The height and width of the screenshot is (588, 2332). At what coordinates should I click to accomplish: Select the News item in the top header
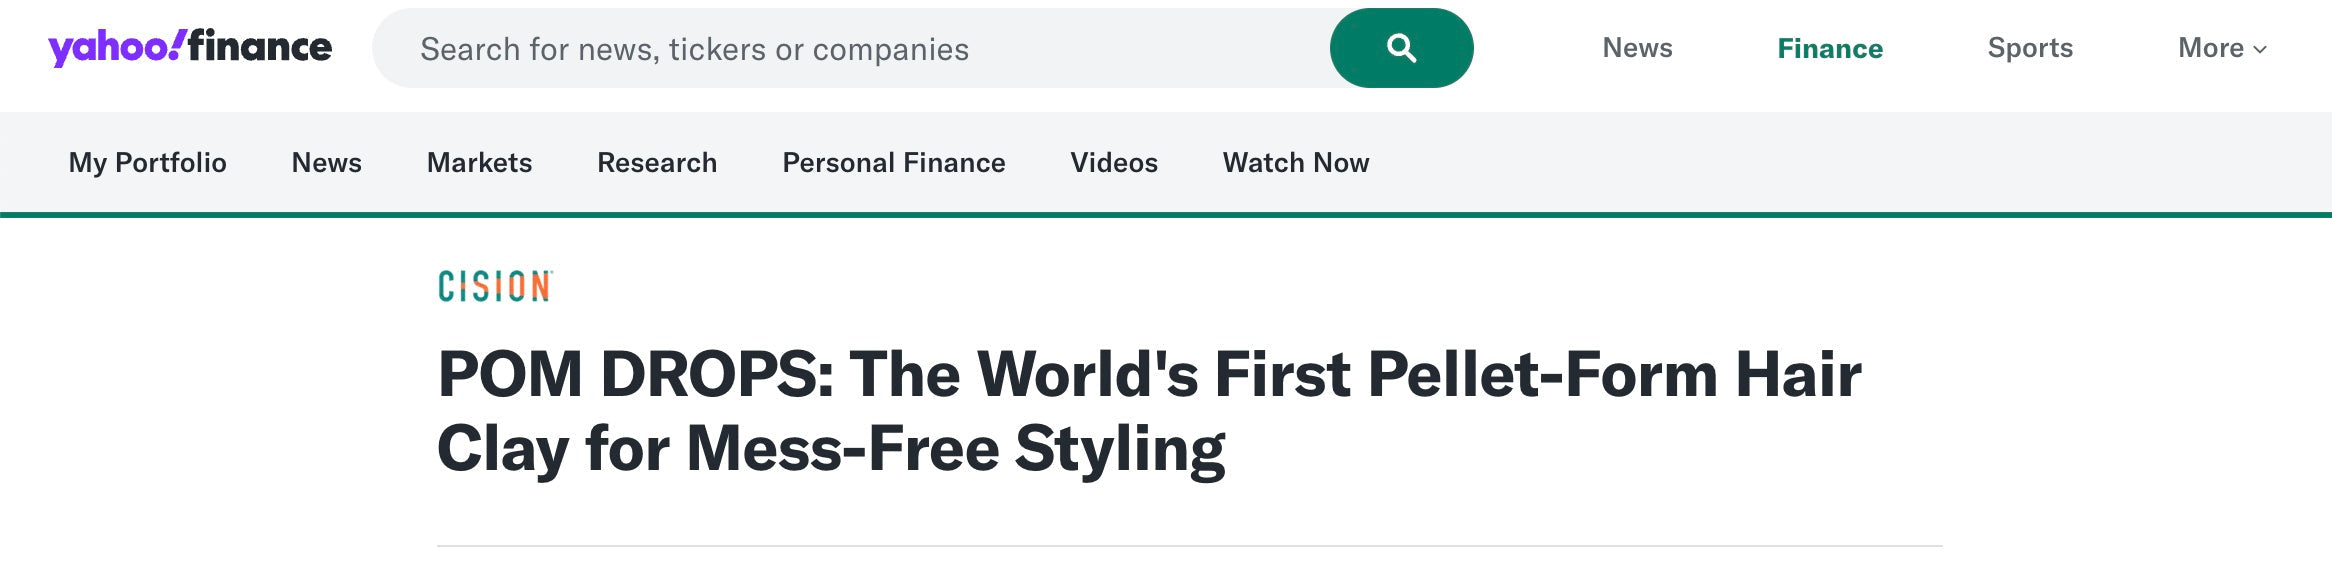click(x=1637, y=47)
